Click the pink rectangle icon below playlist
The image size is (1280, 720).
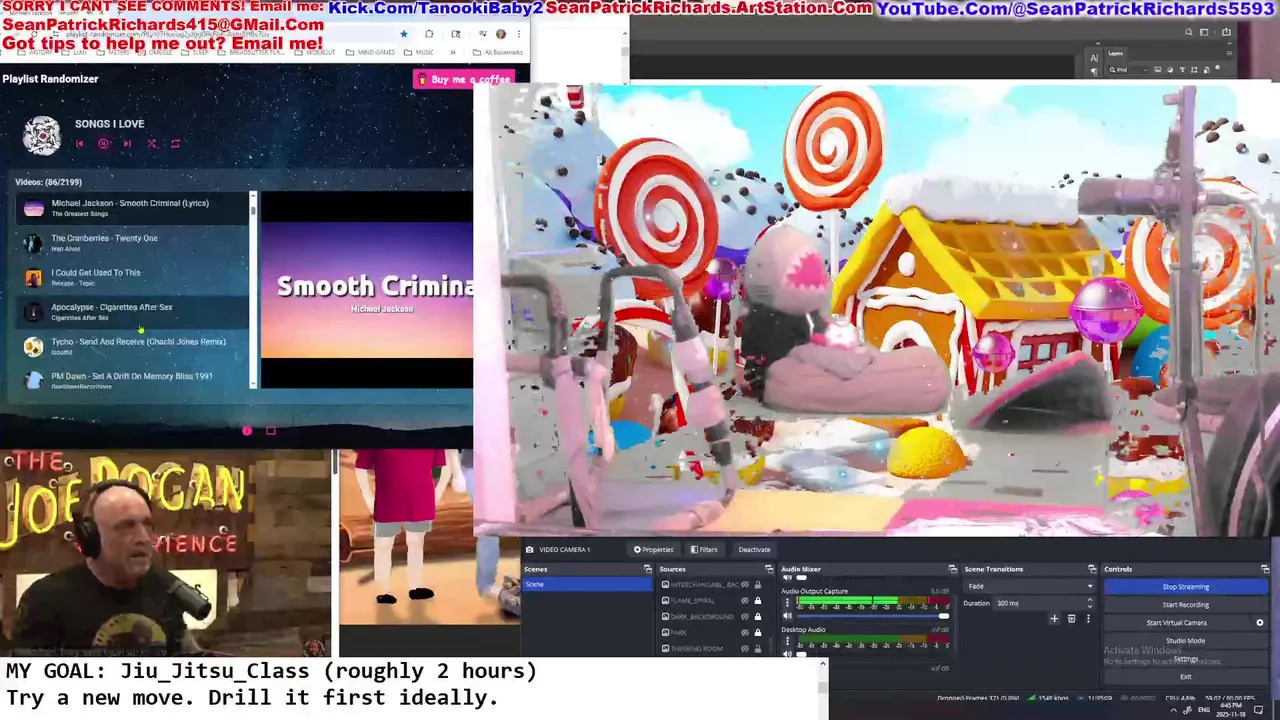270,431
